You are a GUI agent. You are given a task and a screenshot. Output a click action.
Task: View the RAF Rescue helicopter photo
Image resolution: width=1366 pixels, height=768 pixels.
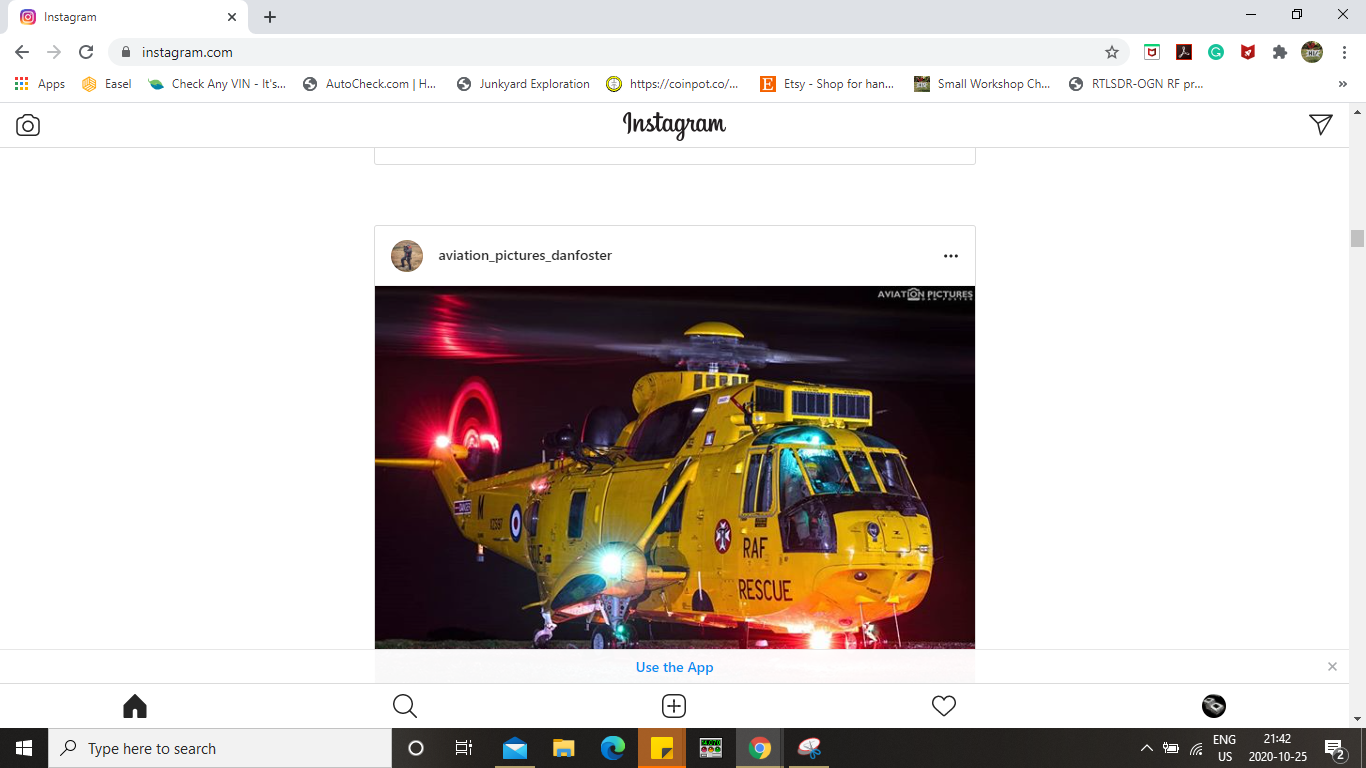(x=675, y=468)
